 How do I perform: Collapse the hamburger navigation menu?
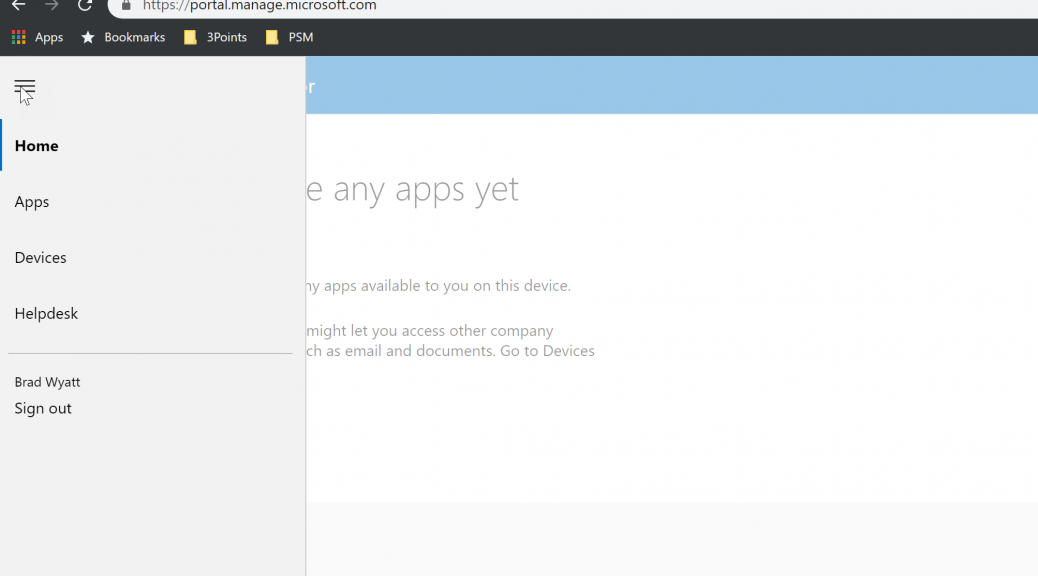click(x=24, y=87)
